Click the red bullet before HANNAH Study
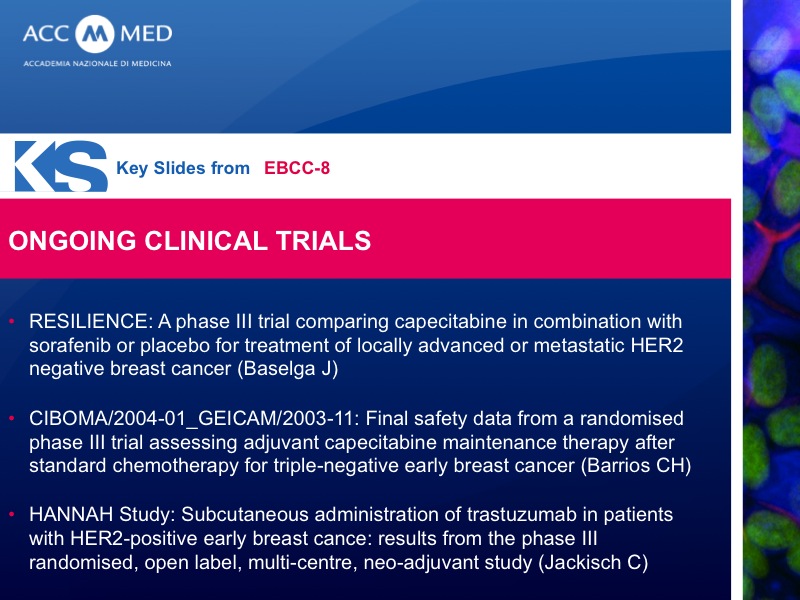Image resolution: width=800 pixels, height=600 pixels. pyautogui.click(x=12, y=514)
